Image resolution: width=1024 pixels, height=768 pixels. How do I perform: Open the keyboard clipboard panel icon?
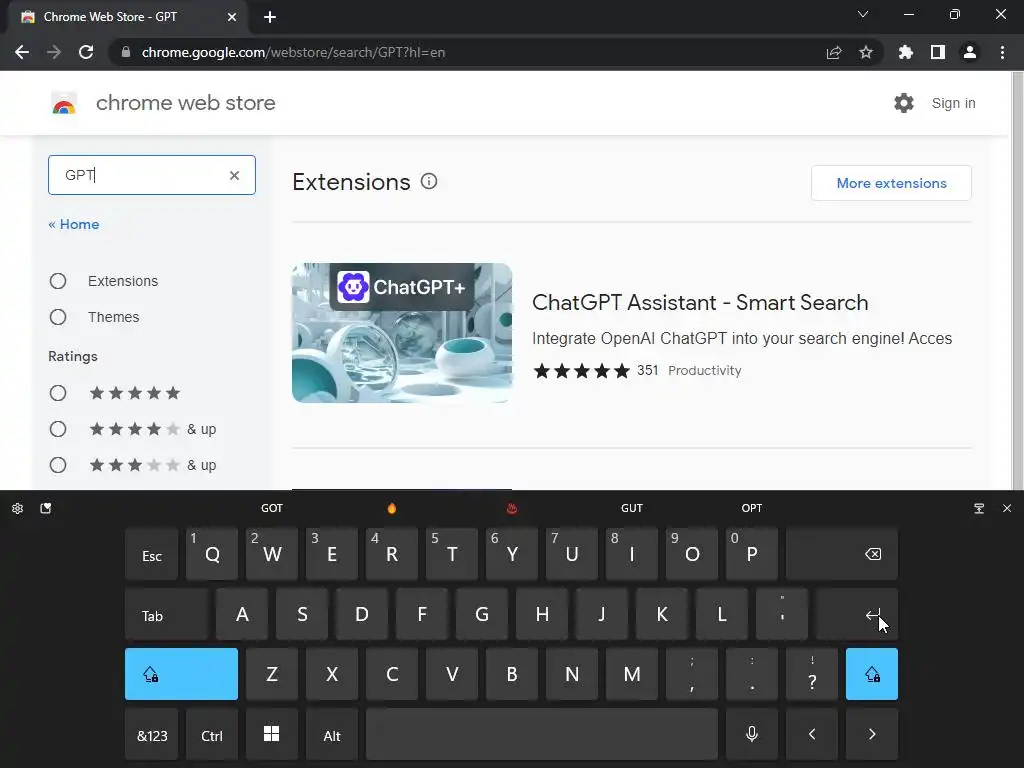point(46,508)
